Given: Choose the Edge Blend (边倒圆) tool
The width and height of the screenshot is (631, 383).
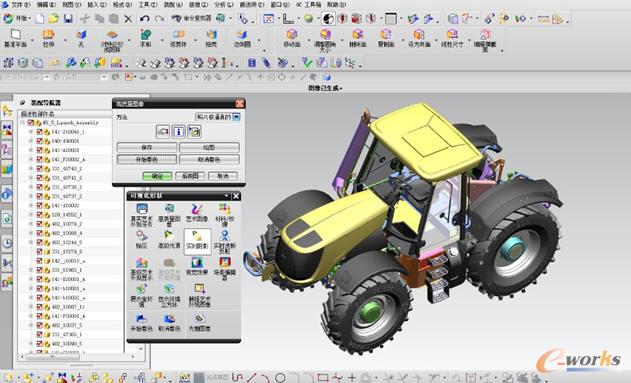Looking at the screenshot, I should [242, 38].
